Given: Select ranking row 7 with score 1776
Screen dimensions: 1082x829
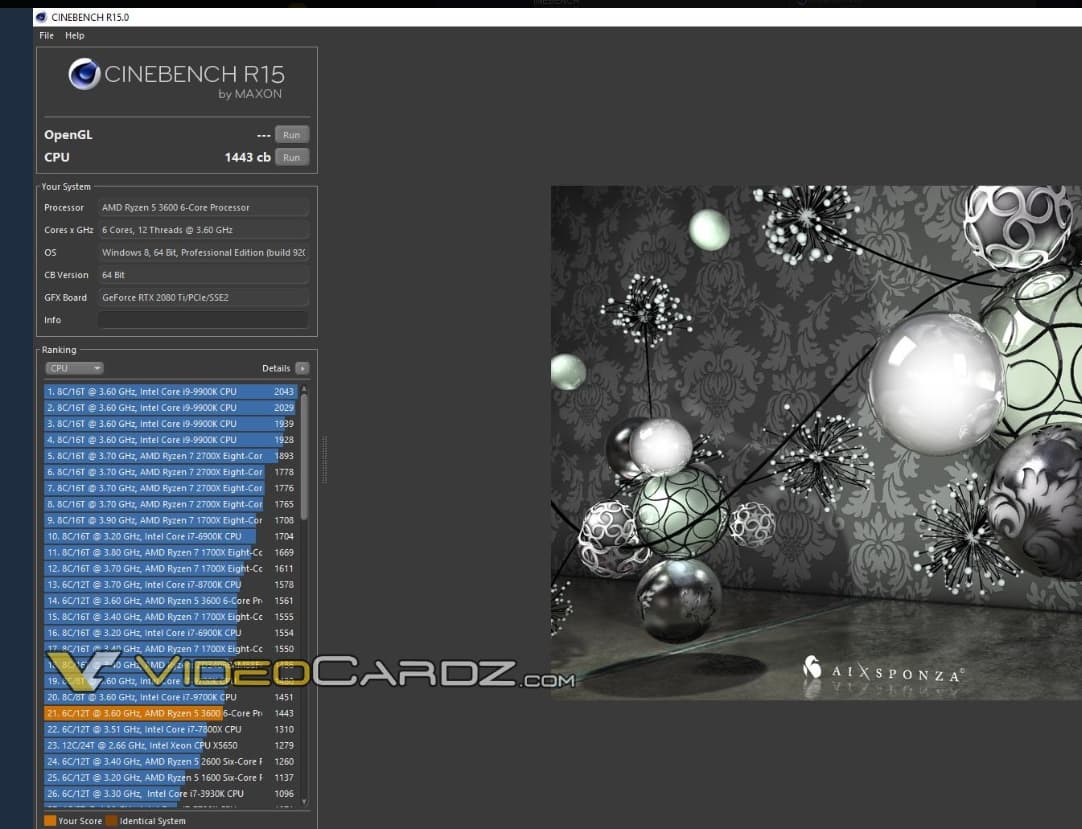Looking at the screenshot, I should (171, 488).
